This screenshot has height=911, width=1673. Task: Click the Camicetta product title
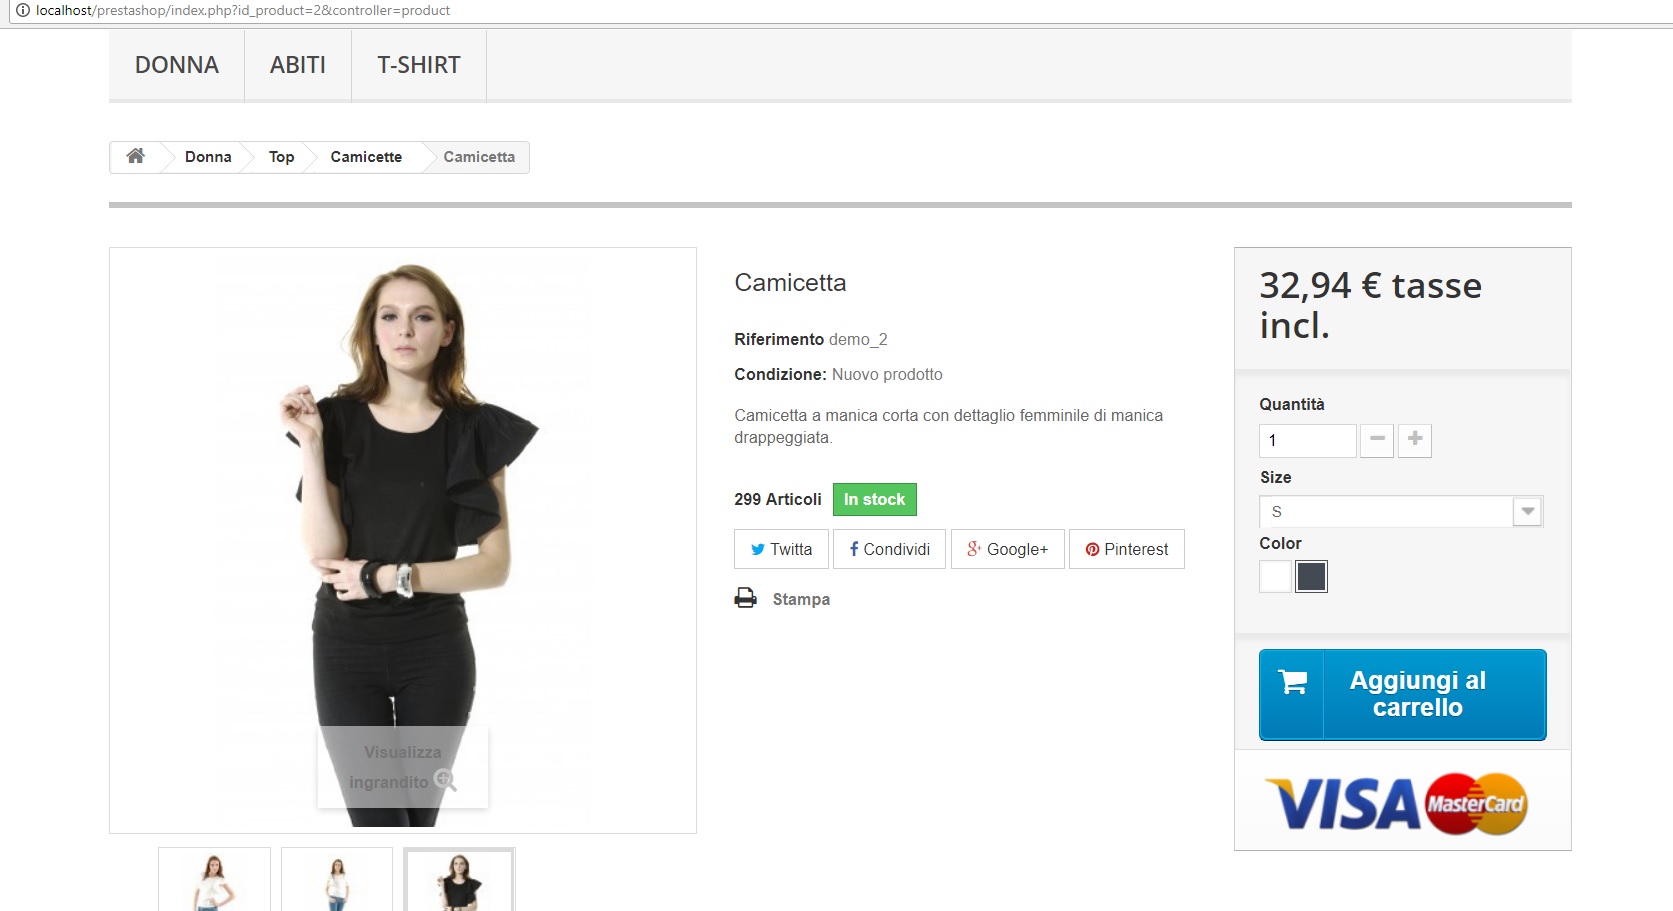click(790, 283)
